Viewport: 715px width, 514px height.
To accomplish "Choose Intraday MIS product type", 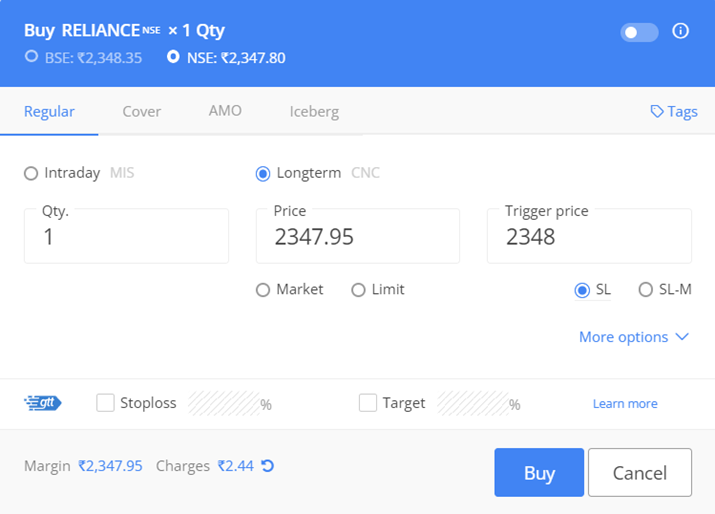I will (31, 173).
